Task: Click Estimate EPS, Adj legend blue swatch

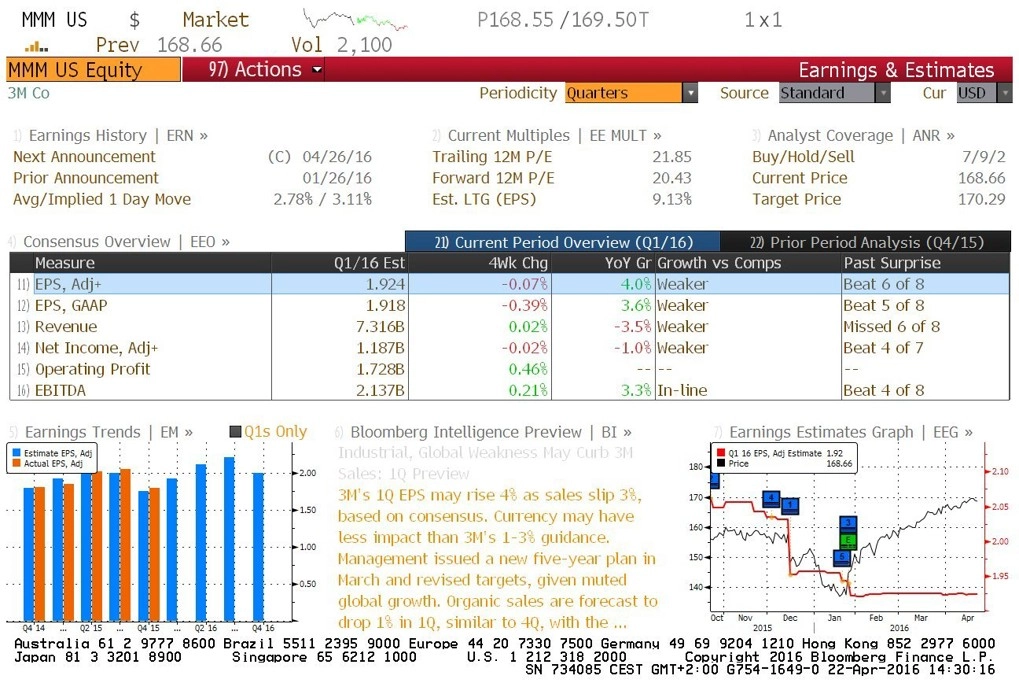Action: (x=17, y=453)
